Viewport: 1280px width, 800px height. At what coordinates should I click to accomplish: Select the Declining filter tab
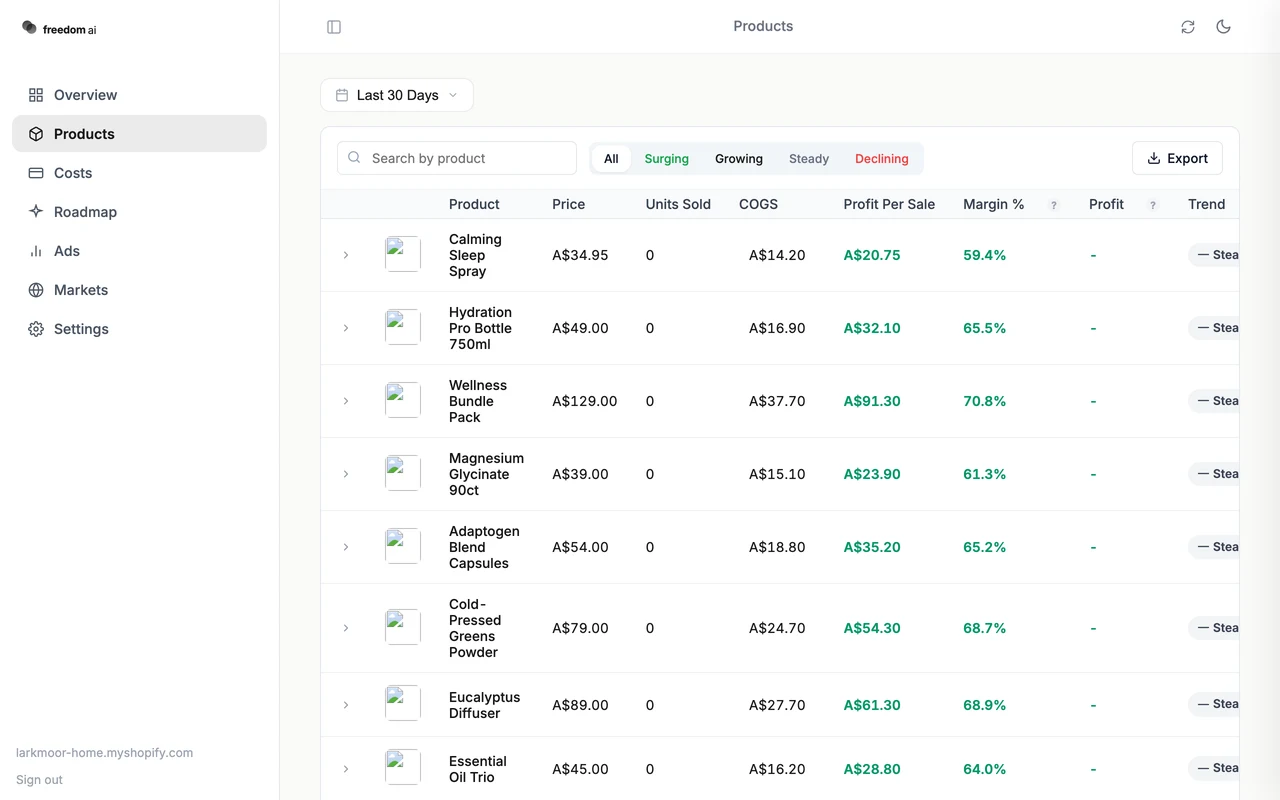[x=882, y=158]
